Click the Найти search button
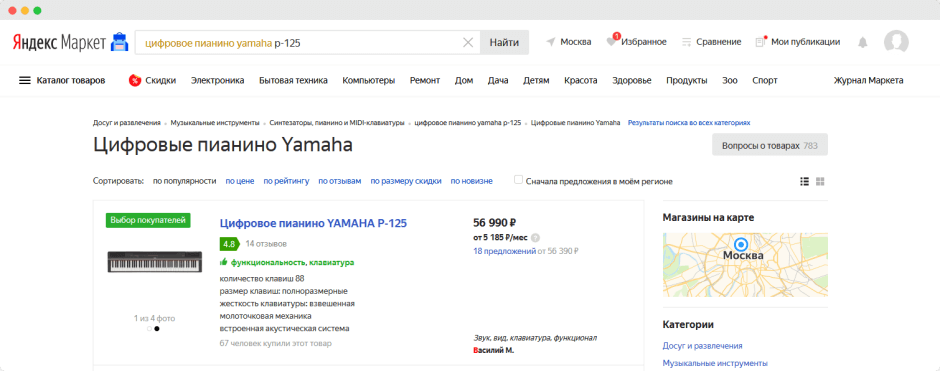940x371 pixels. pos(504,42)
